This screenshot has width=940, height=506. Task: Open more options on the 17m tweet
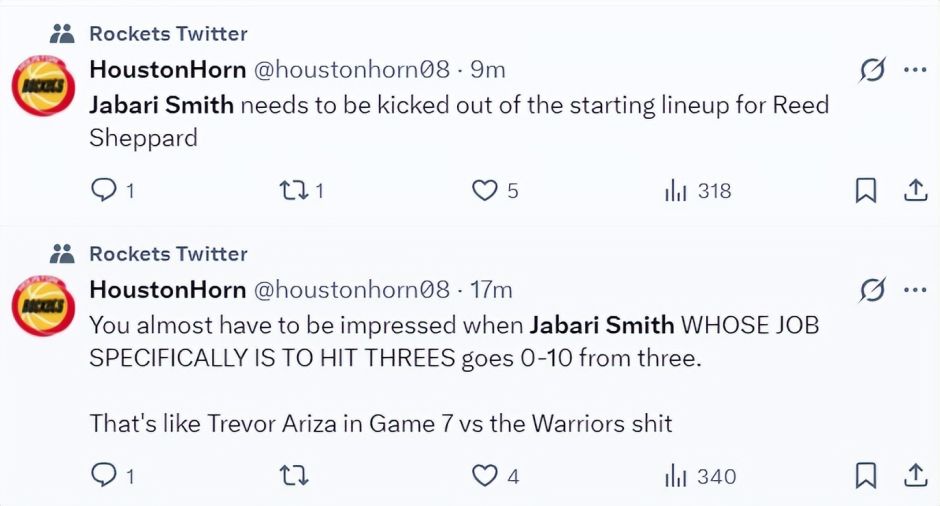915,290
